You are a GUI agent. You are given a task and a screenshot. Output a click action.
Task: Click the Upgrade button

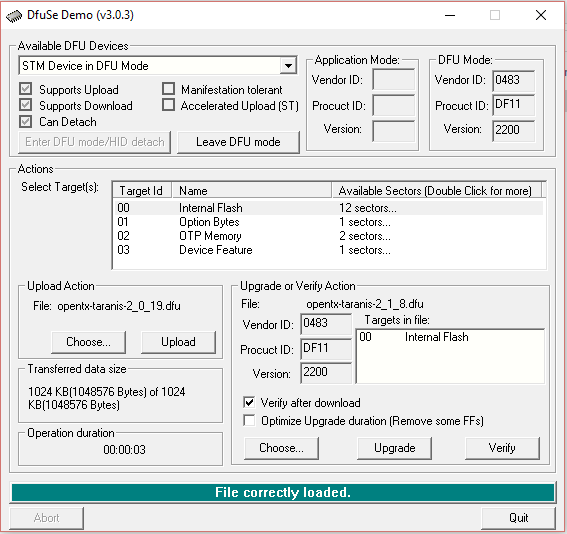[395, 448]
